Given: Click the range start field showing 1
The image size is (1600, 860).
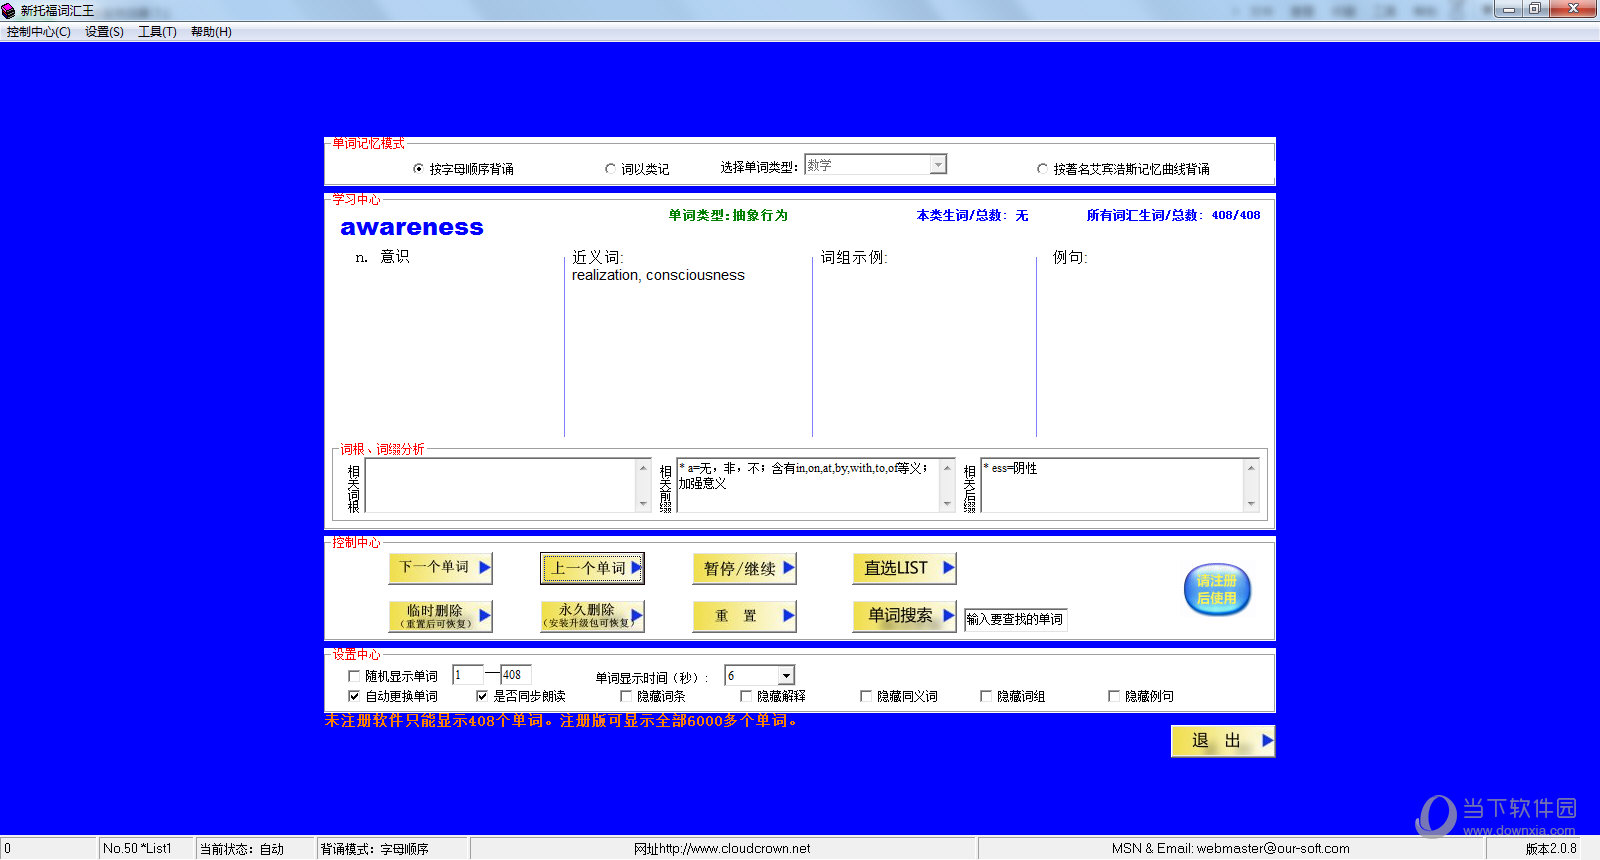Looking at the screenshot, I should click(x=467, y=675).
